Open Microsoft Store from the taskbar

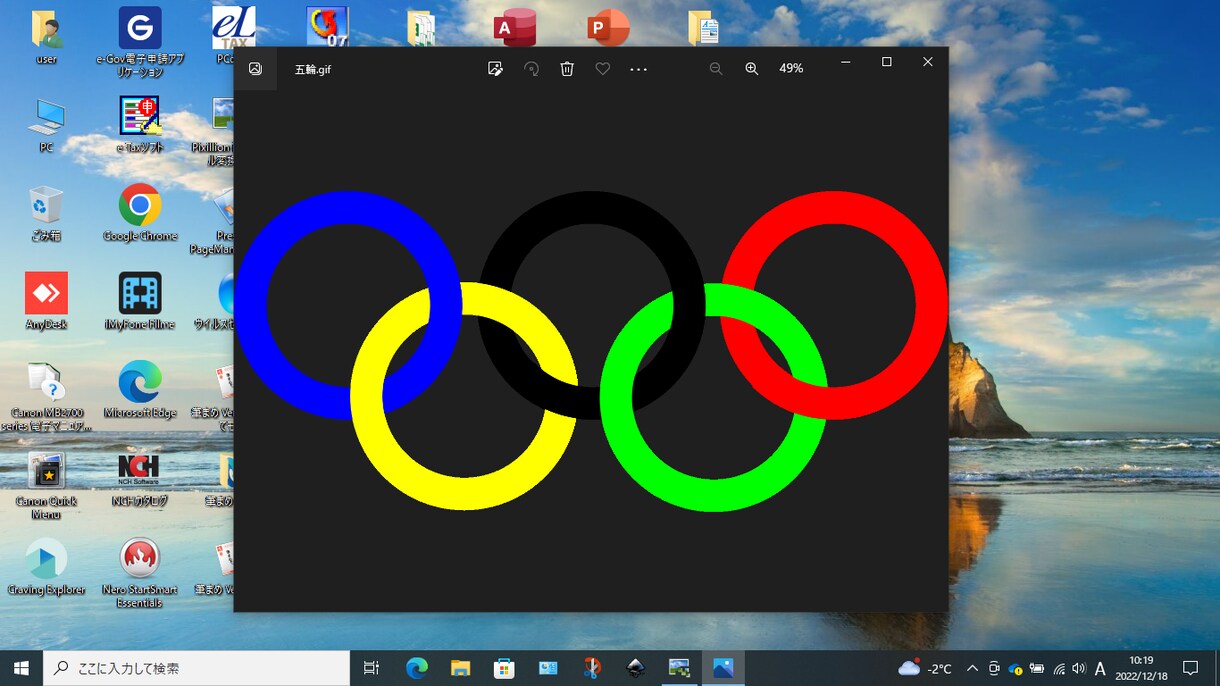(504, 668)
